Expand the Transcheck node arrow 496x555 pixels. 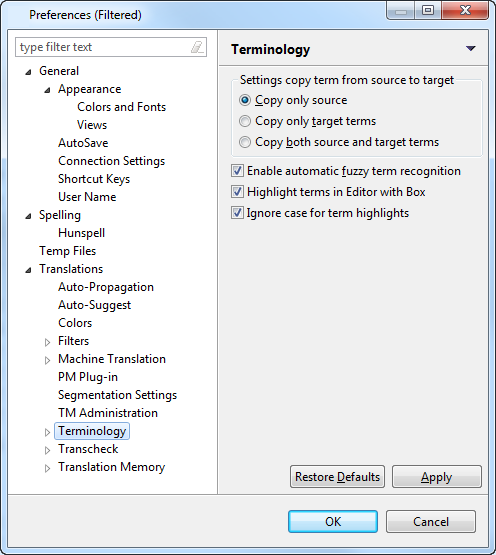coord(47,450)
